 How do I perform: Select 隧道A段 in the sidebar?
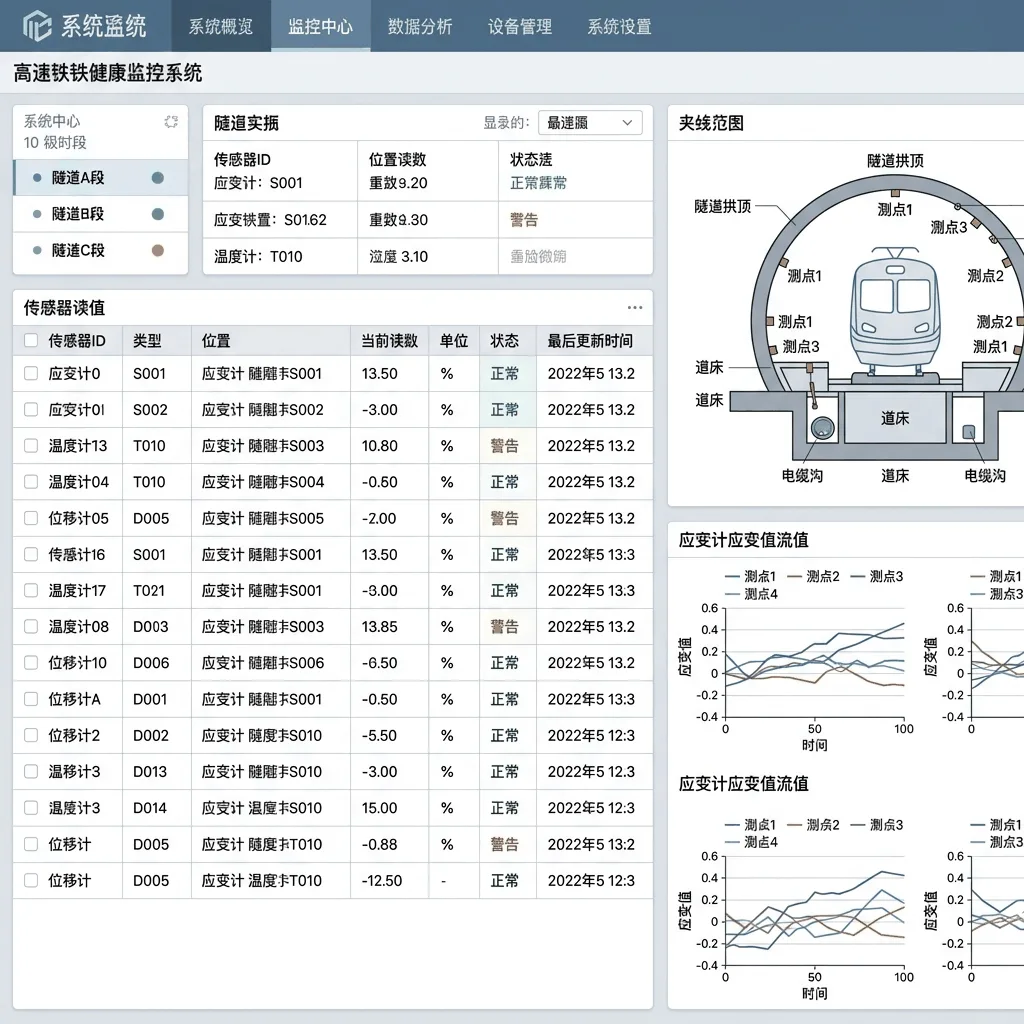coord(101,178)
